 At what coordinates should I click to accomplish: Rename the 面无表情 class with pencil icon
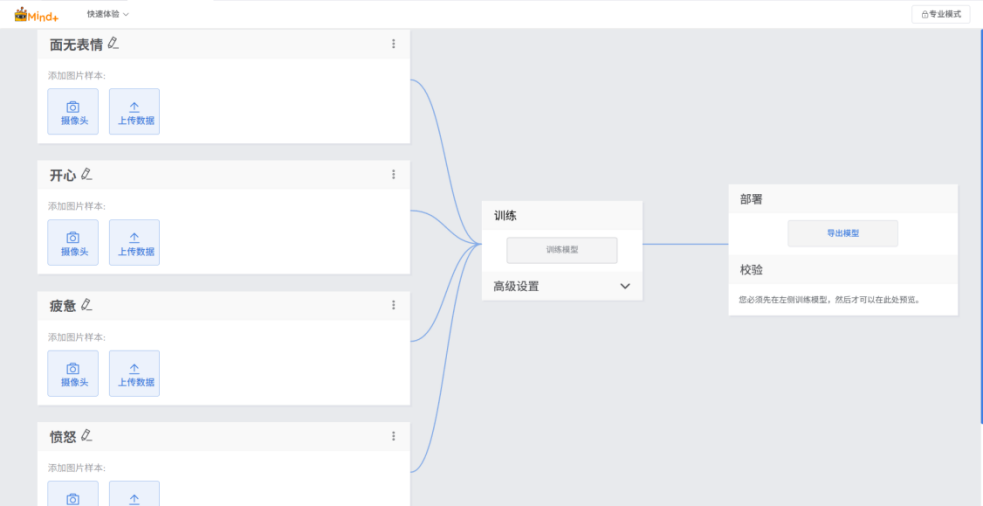113,43
